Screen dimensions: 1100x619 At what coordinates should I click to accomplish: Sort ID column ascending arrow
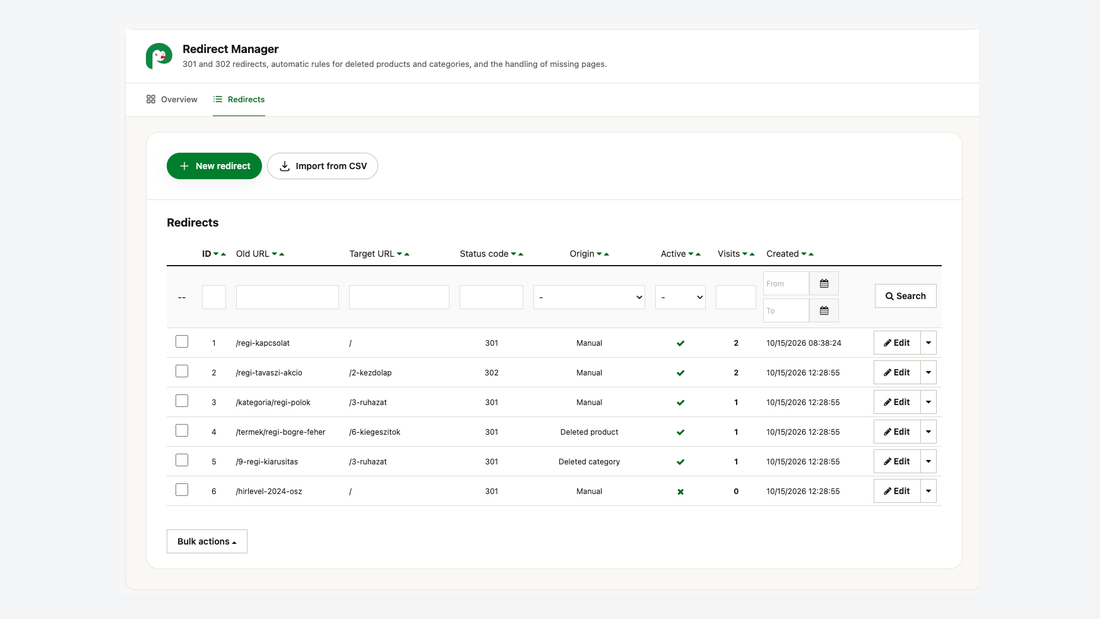pos(223,254)
